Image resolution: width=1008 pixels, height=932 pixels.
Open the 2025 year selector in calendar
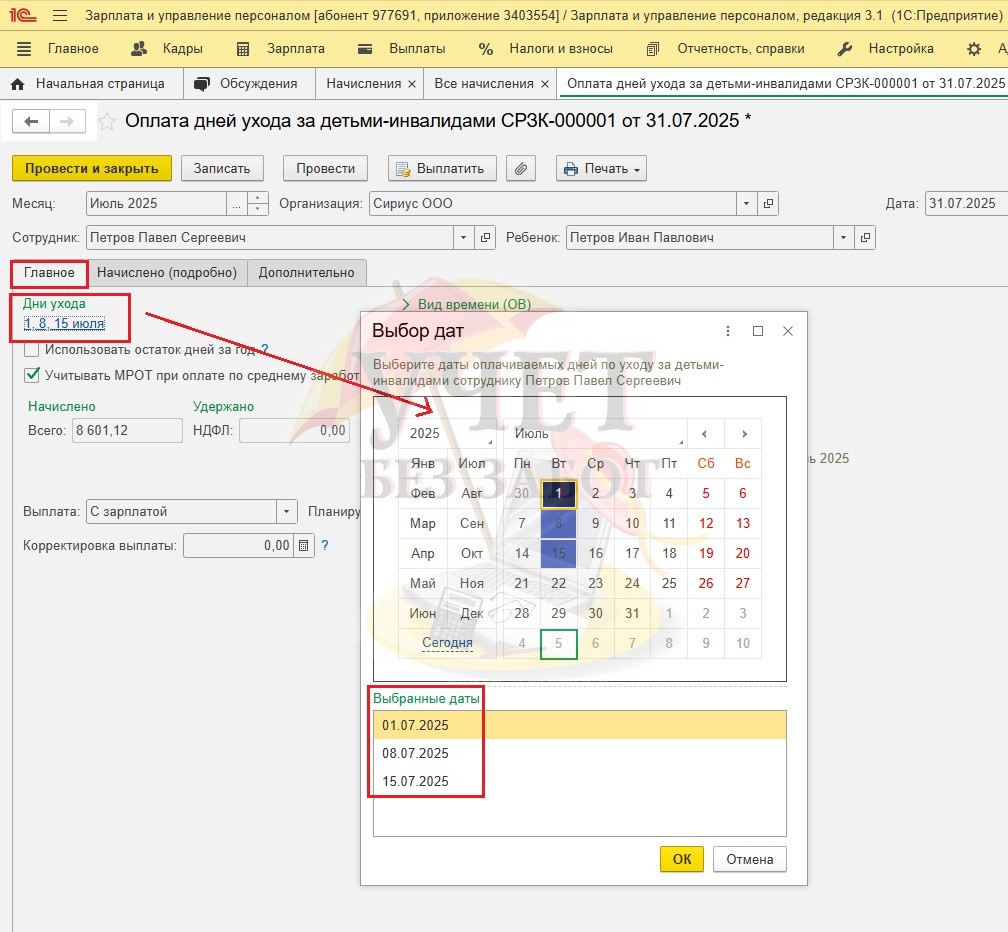pyautogui.click(x=447, y=433)
